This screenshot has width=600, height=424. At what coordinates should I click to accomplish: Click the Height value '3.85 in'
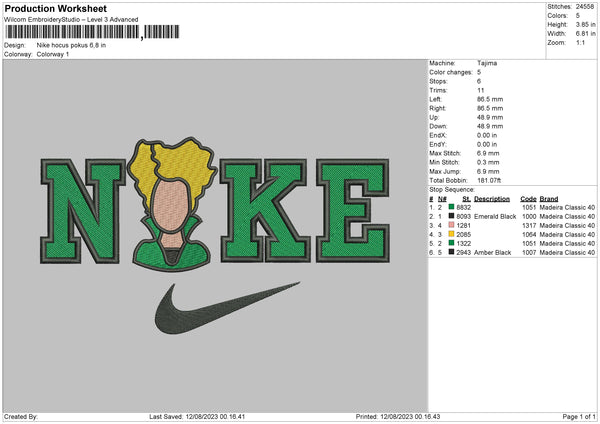[586, 24]
